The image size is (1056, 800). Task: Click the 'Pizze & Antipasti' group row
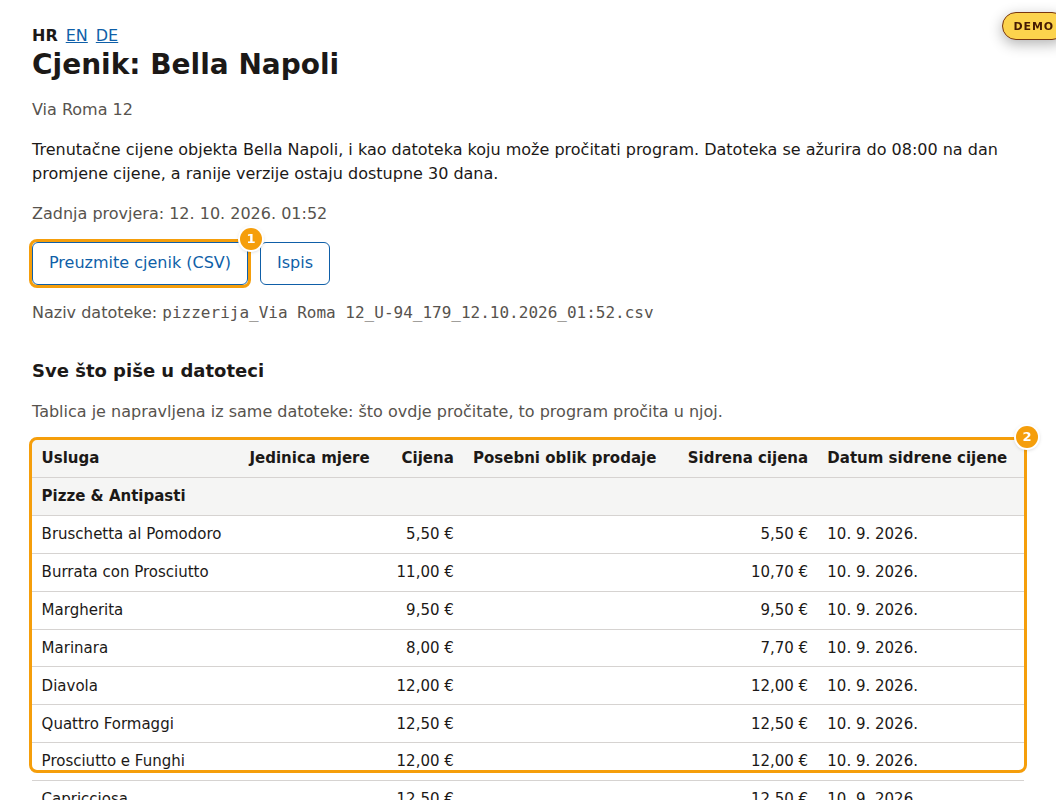[x=528, y=496]
